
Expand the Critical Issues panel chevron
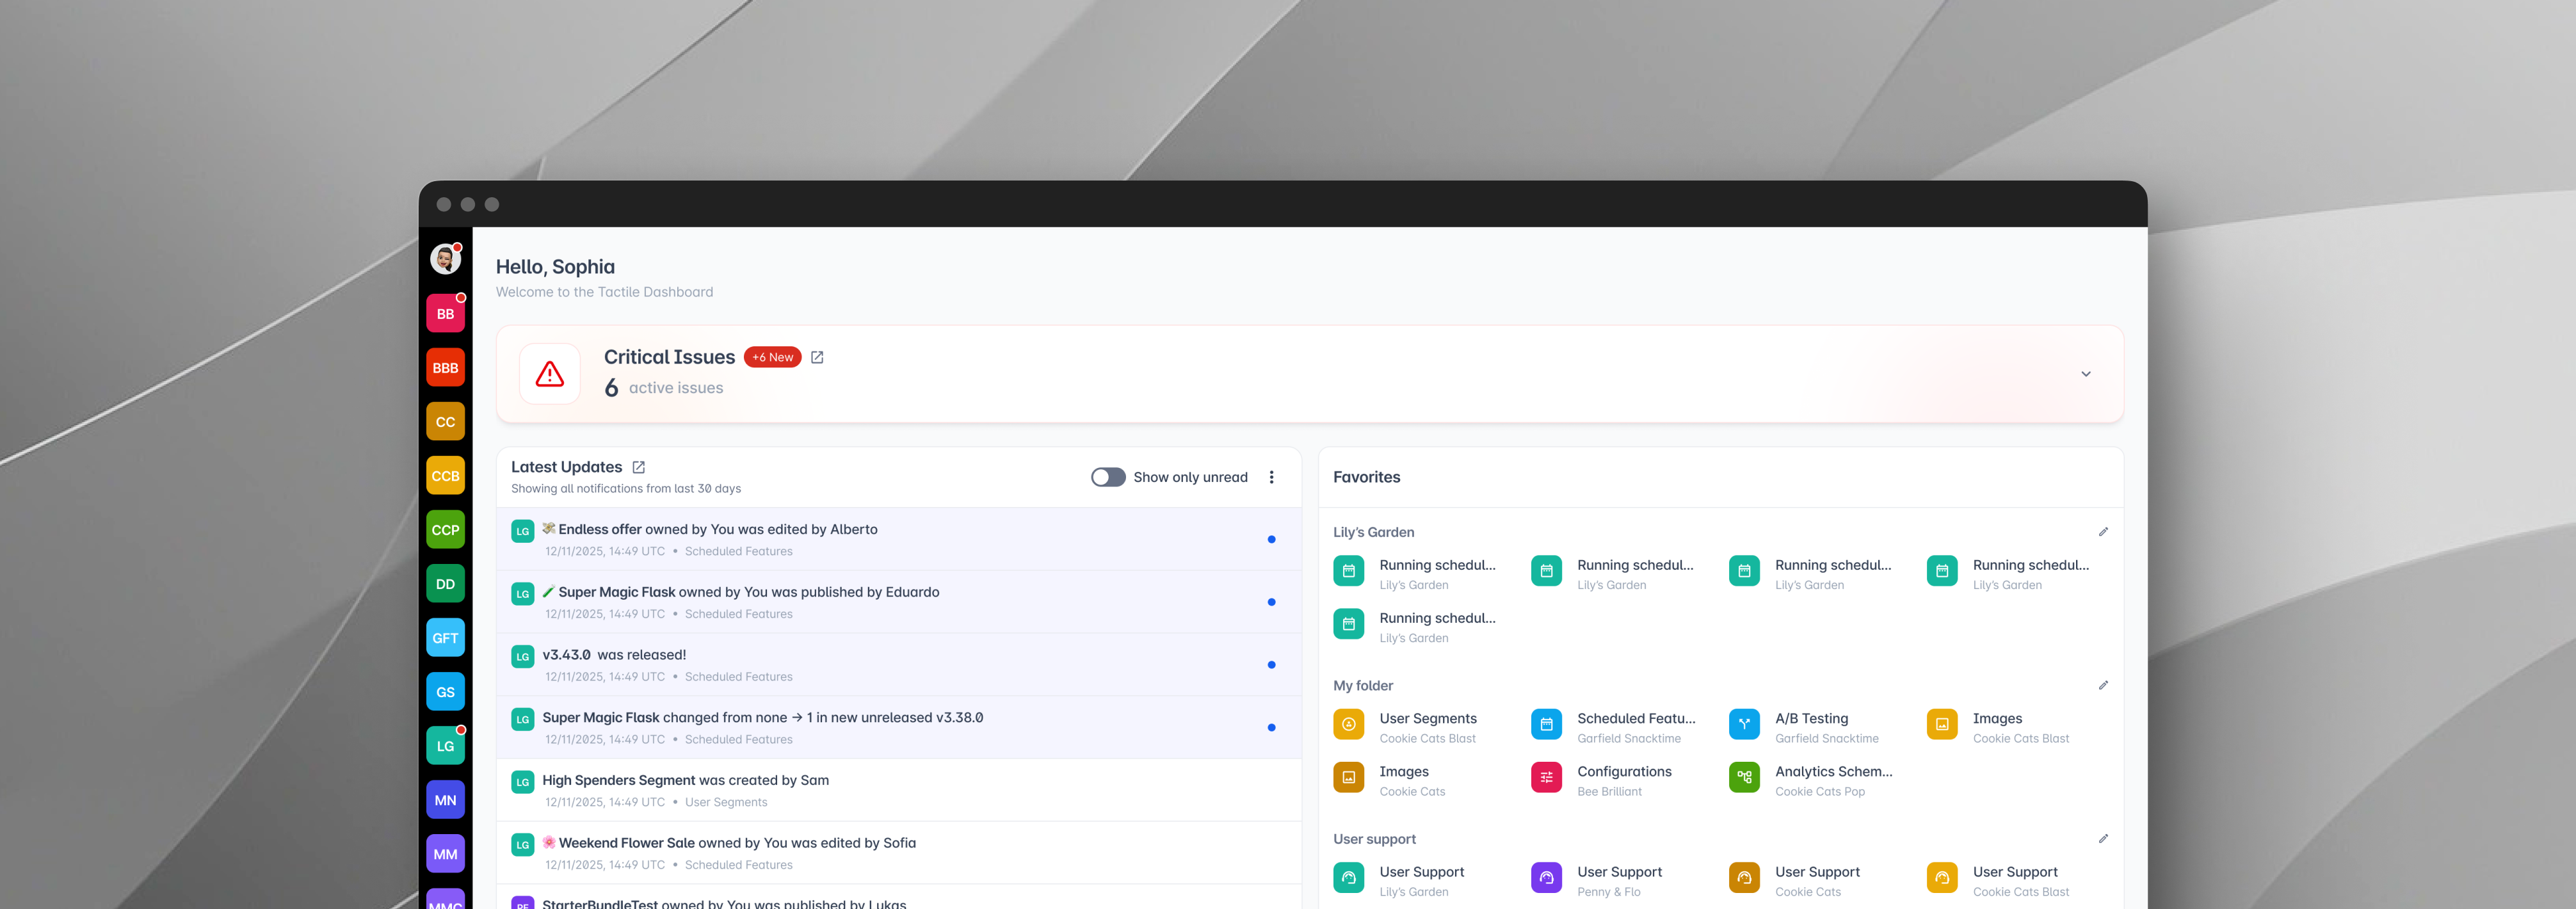click(2086, 374)
